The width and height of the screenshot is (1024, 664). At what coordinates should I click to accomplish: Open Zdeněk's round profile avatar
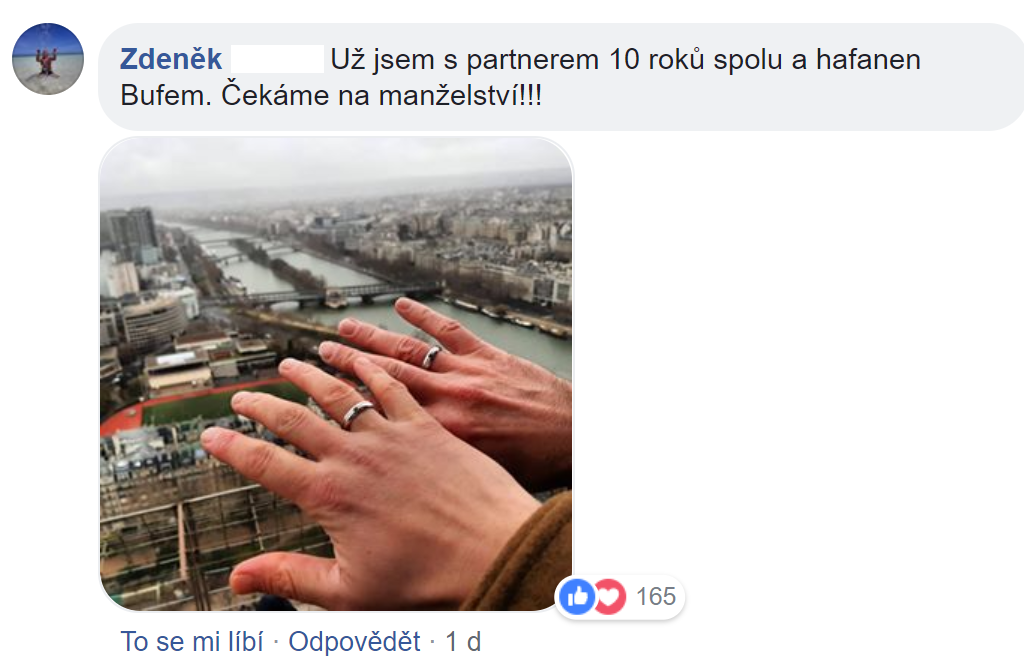pos(48,59)
